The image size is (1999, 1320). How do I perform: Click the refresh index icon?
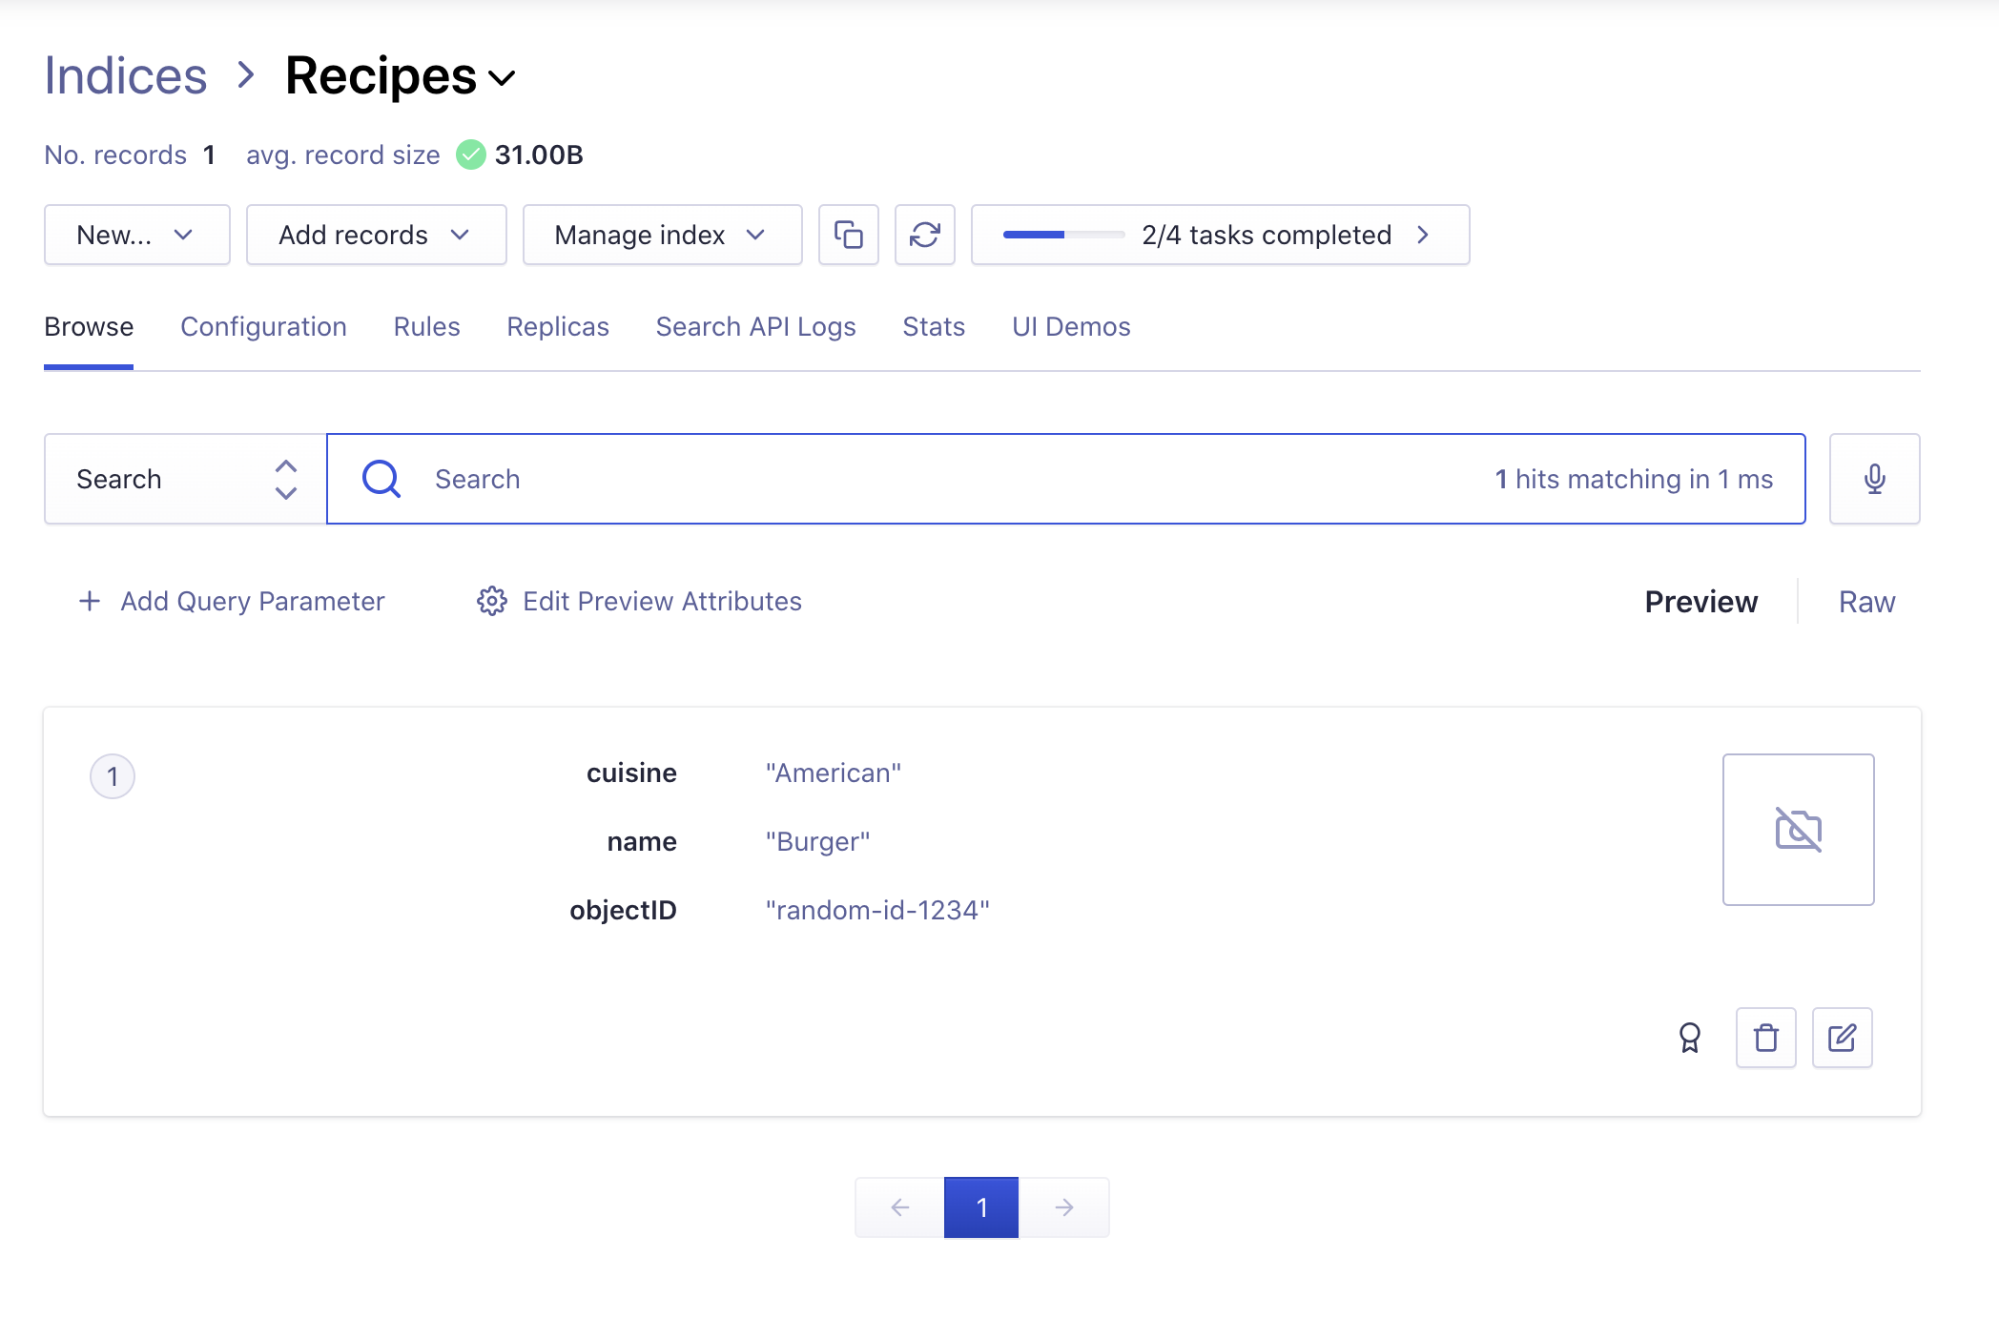(x=924, y=235)
